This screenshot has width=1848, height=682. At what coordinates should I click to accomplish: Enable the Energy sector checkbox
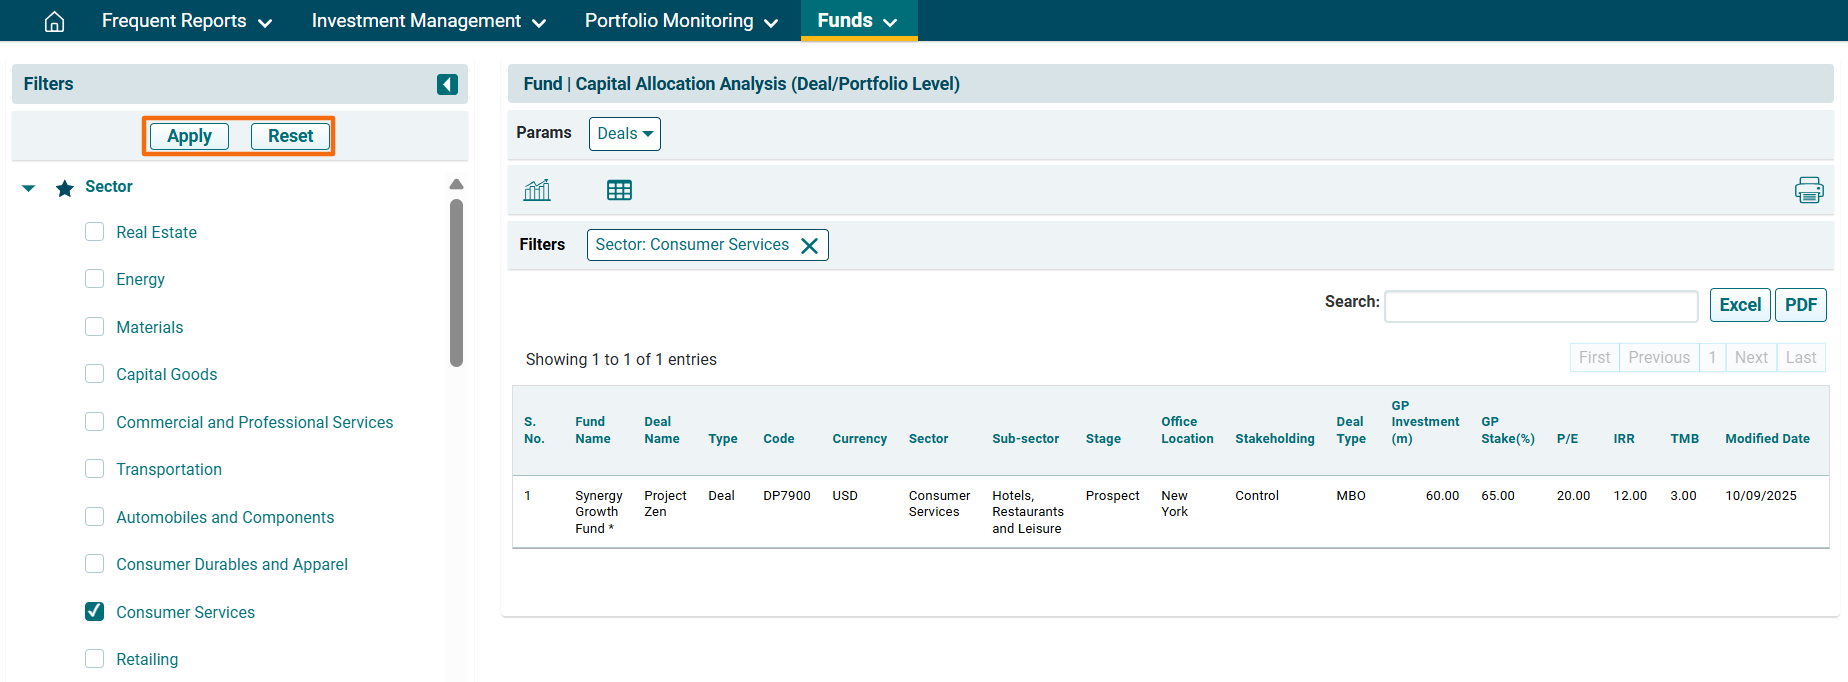95,279
